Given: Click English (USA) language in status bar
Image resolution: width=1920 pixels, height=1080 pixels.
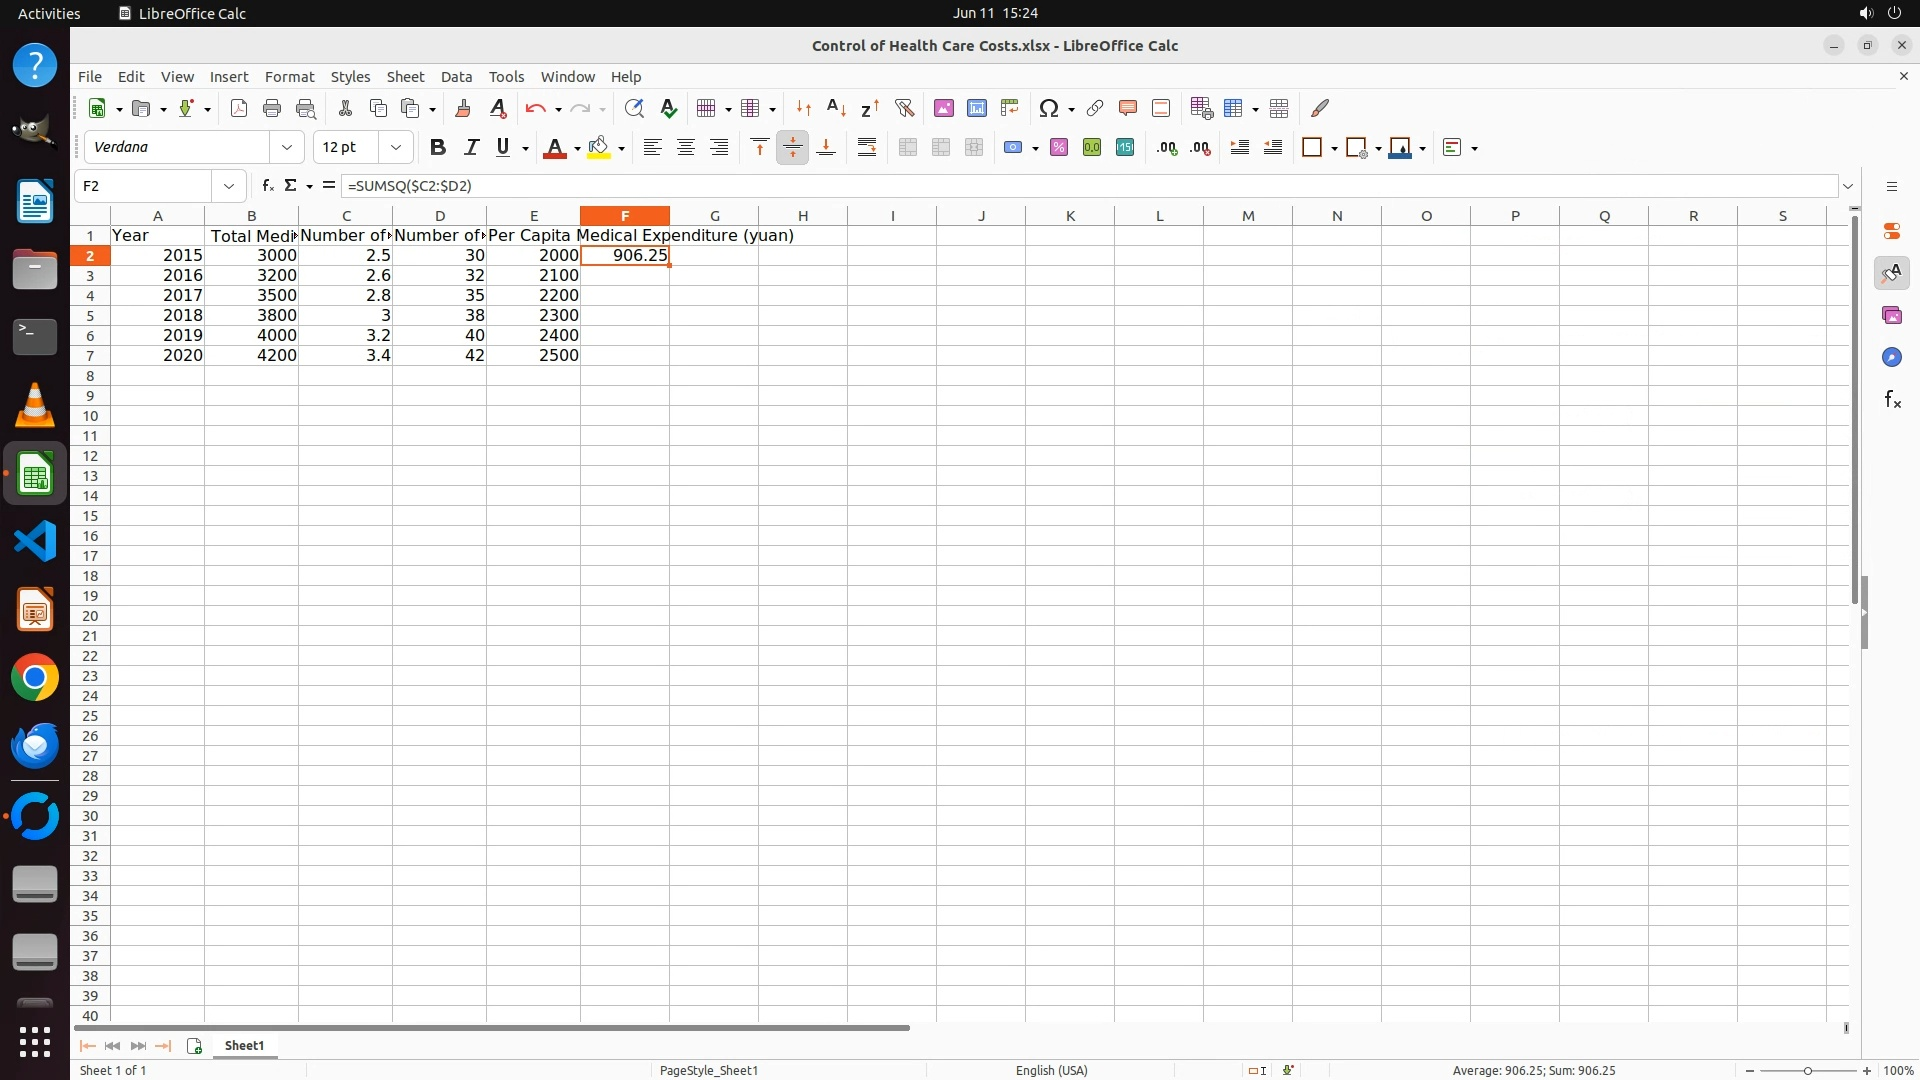Looking at the screenshot, I should tap(1051, 1070).
